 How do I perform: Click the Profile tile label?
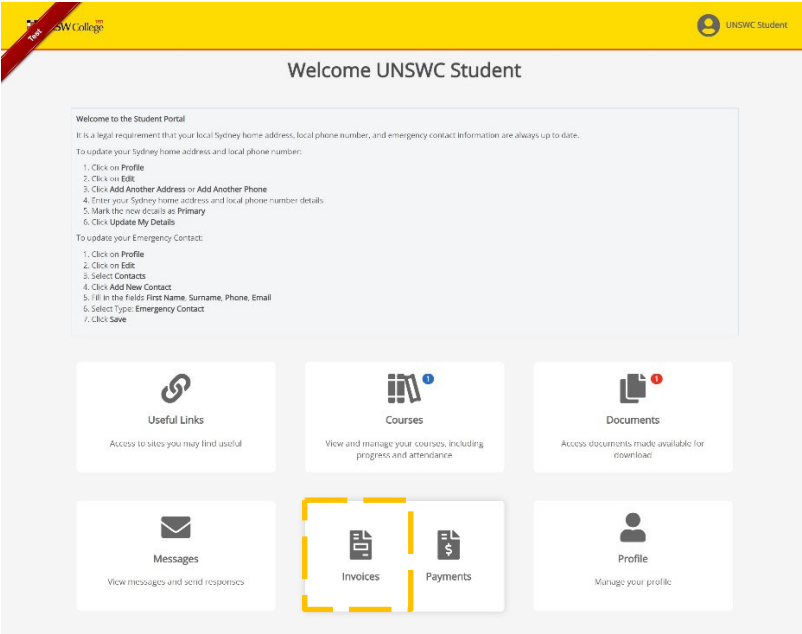[632, 559]
